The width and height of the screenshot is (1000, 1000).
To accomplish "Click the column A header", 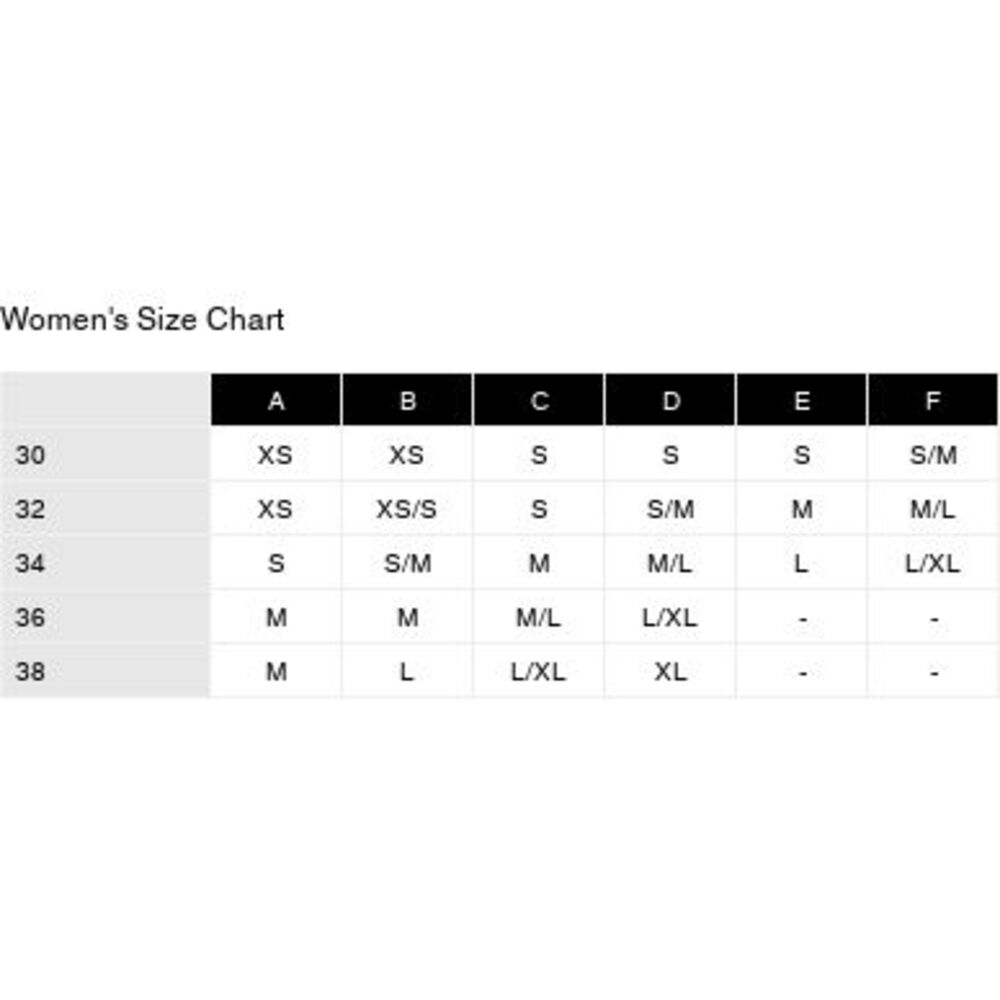I will pos(276,400).
